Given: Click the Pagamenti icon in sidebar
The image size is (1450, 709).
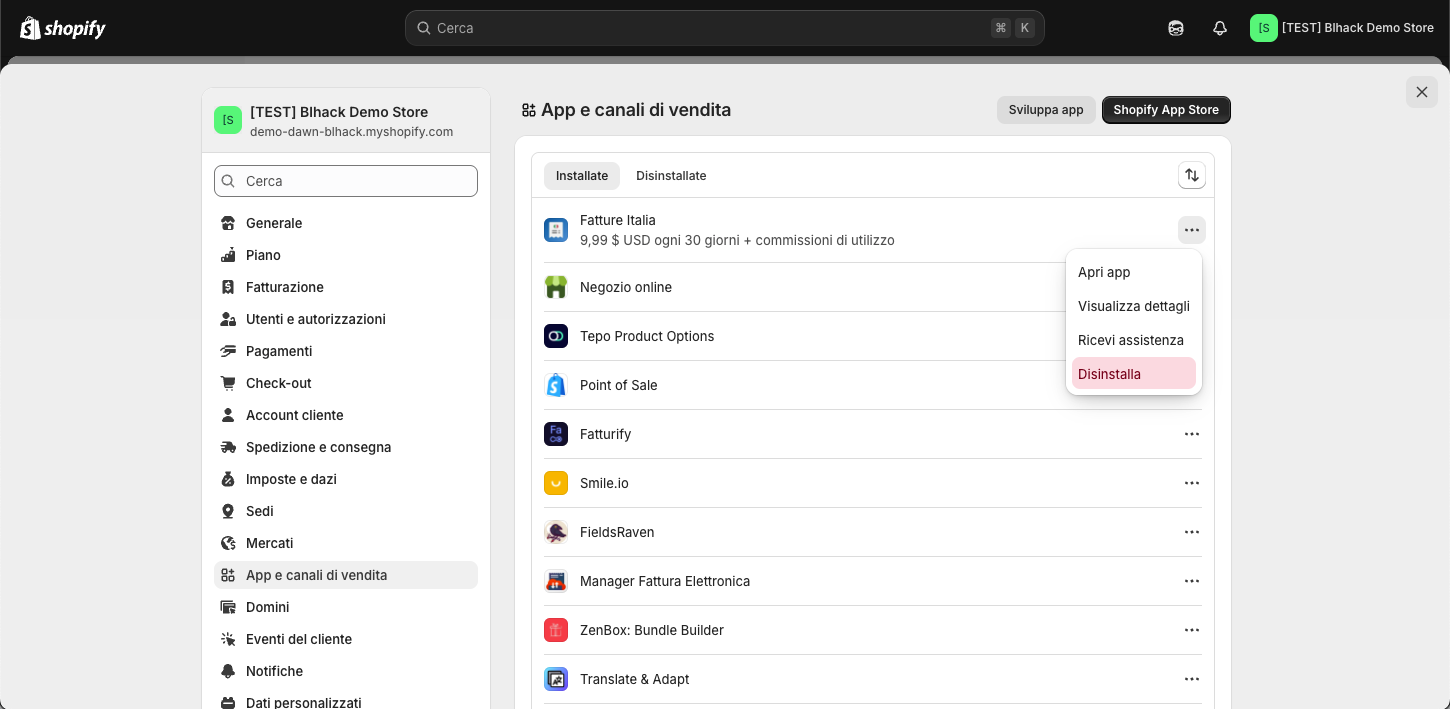Looking at the screenshot, I should pos(228,351).
